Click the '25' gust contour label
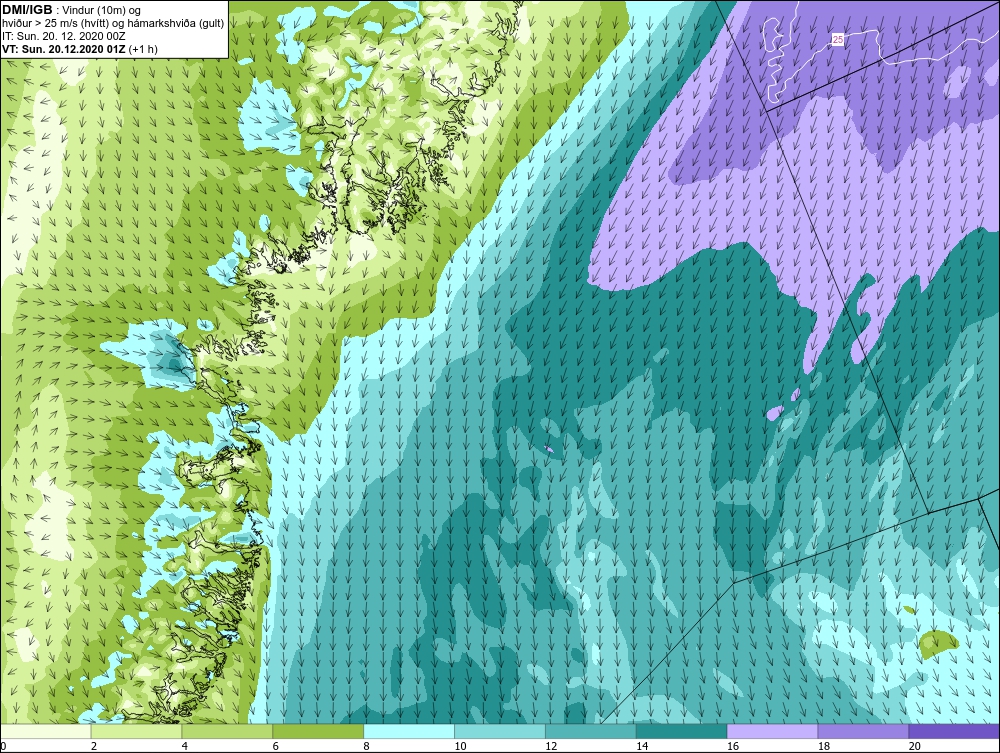Screen dimensions: 1000x753 (x=838, y=40)
